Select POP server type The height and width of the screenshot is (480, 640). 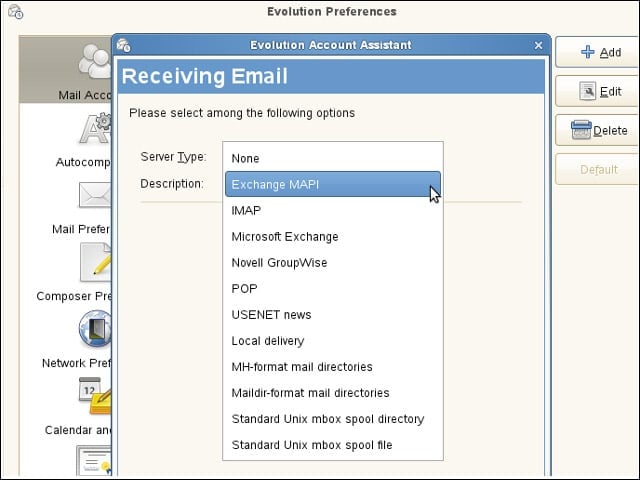333,289
